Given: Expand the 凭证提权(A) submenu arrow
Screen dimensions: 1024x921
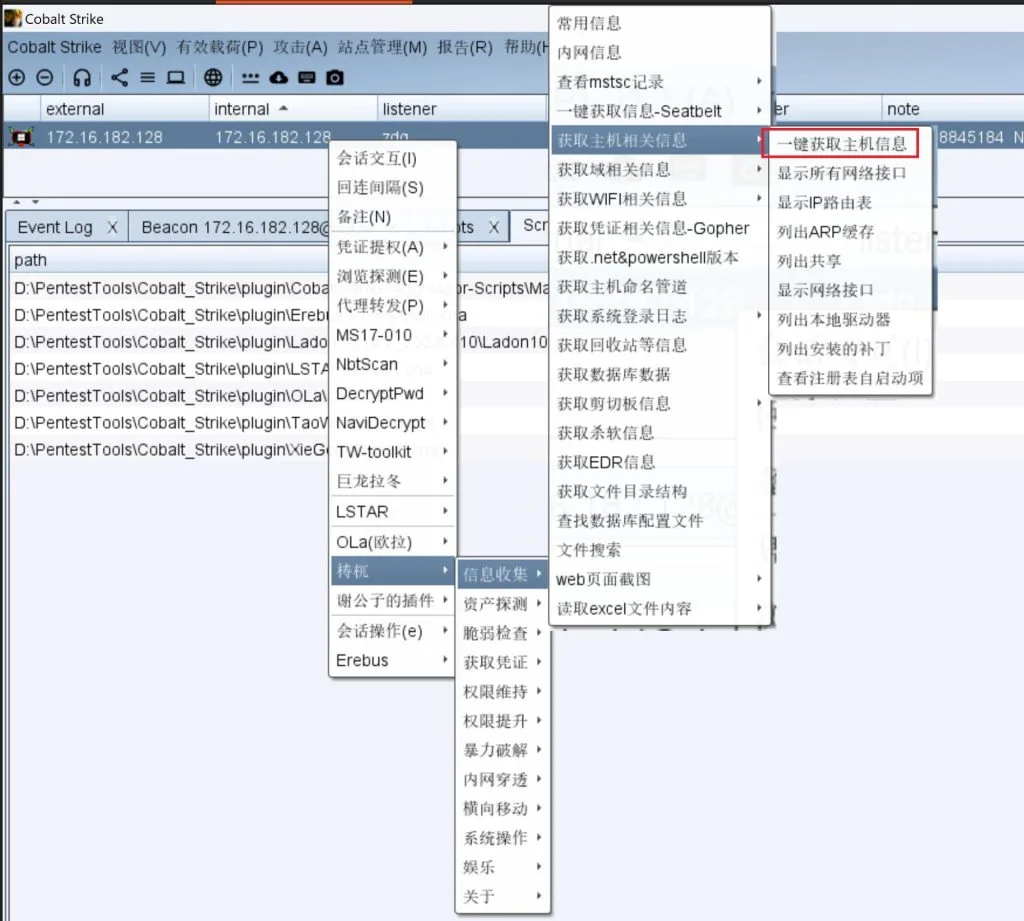Looking at the screenshot, I should click(x=445, y=246).
